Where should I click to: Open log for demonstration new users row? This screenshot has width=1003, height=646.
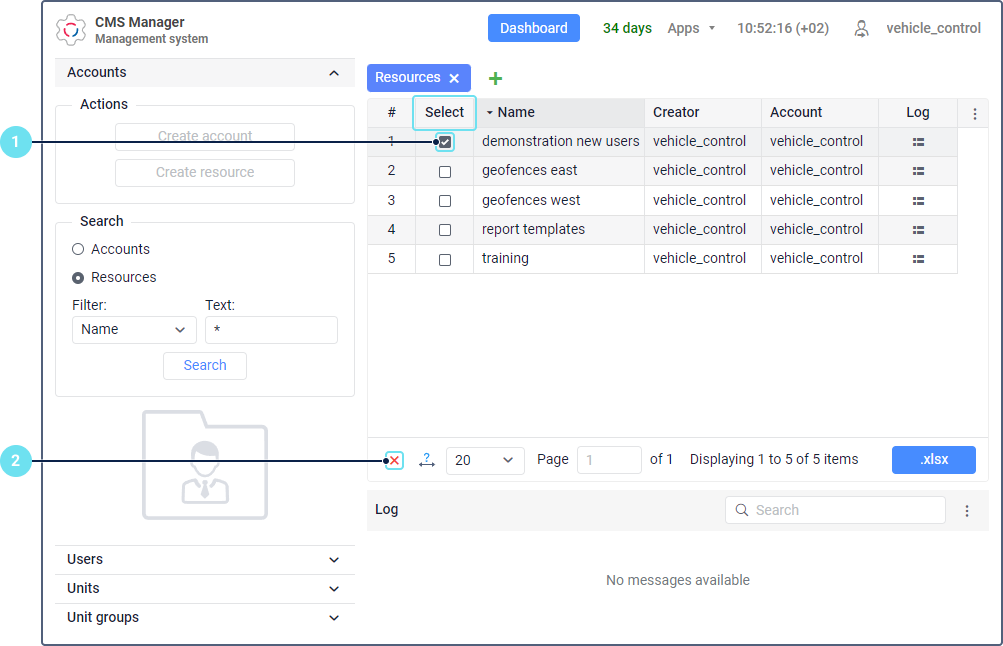[918, 142]
